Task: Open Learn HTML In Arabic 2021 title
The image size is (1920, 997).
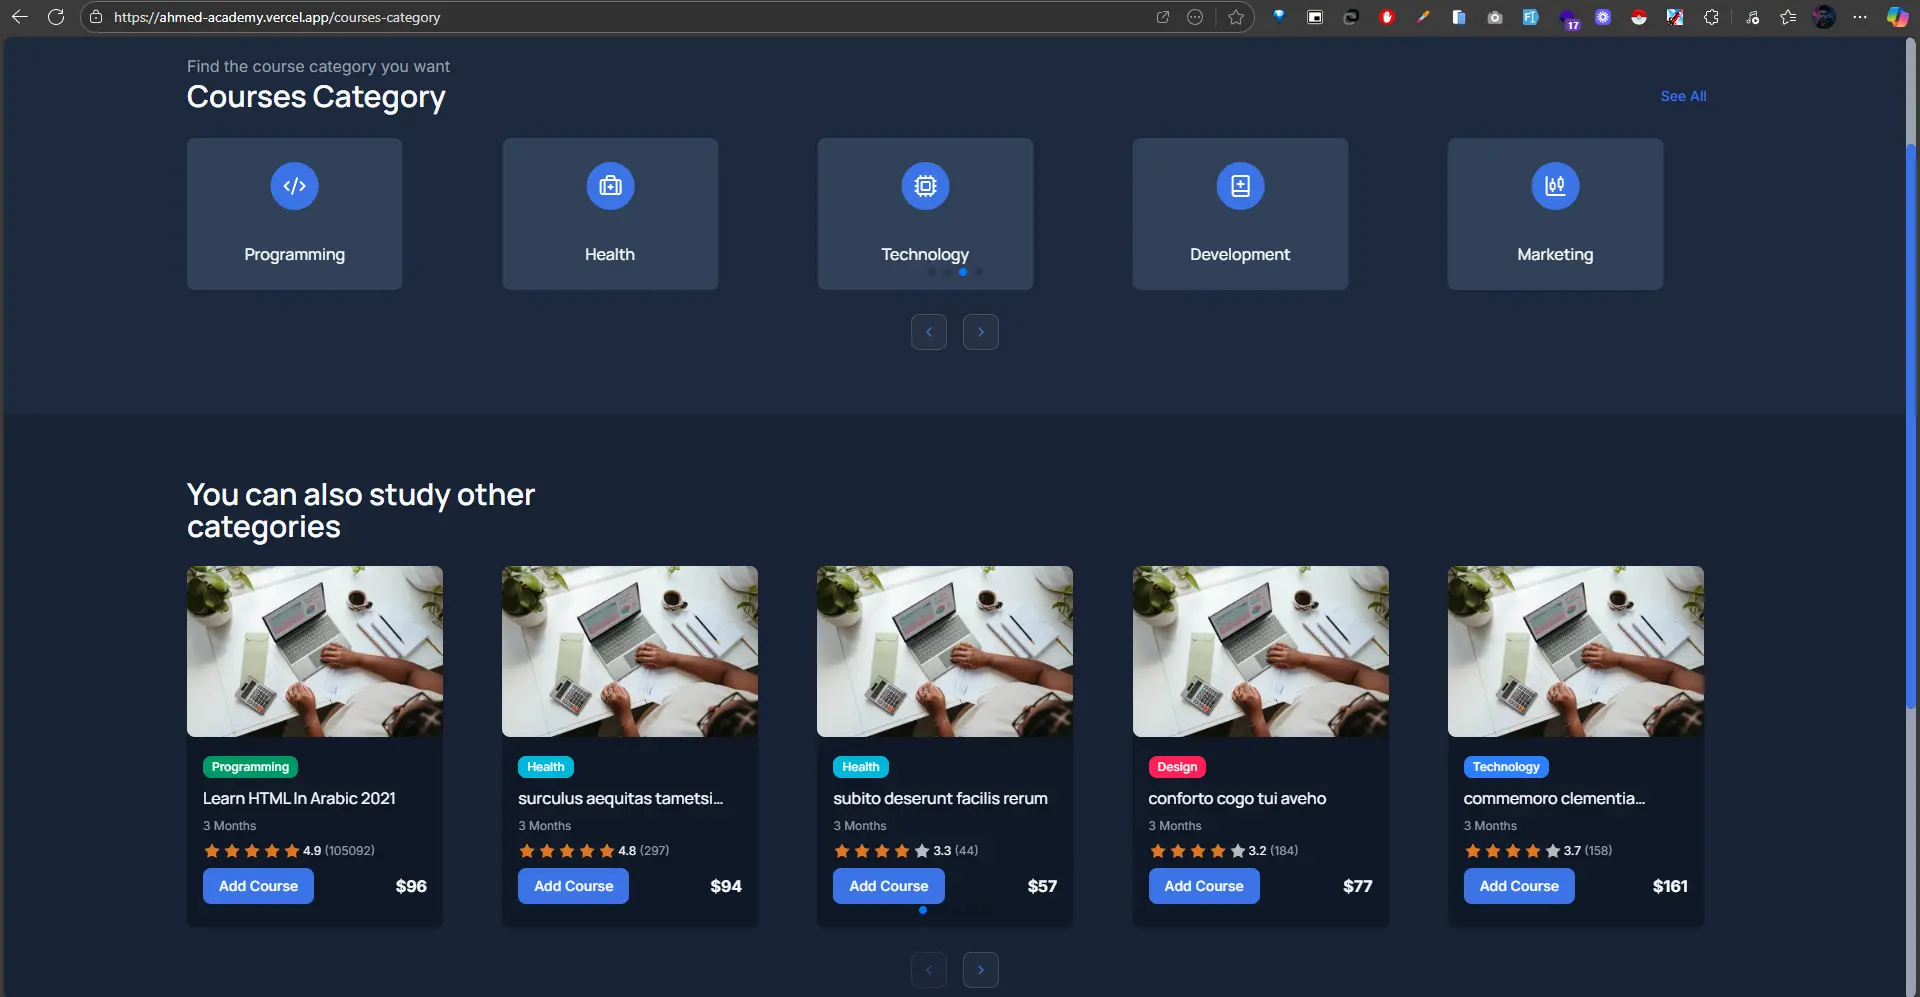Action: click(x=299, y=798)
